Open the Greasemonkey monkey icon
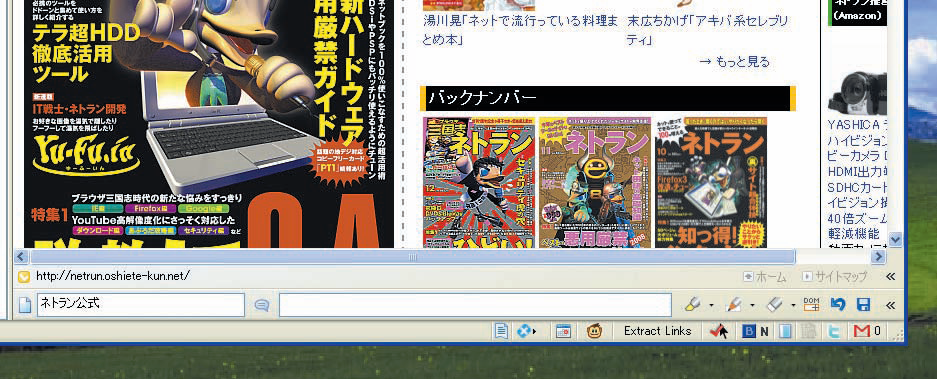937x379 pixels. (595, 331)
